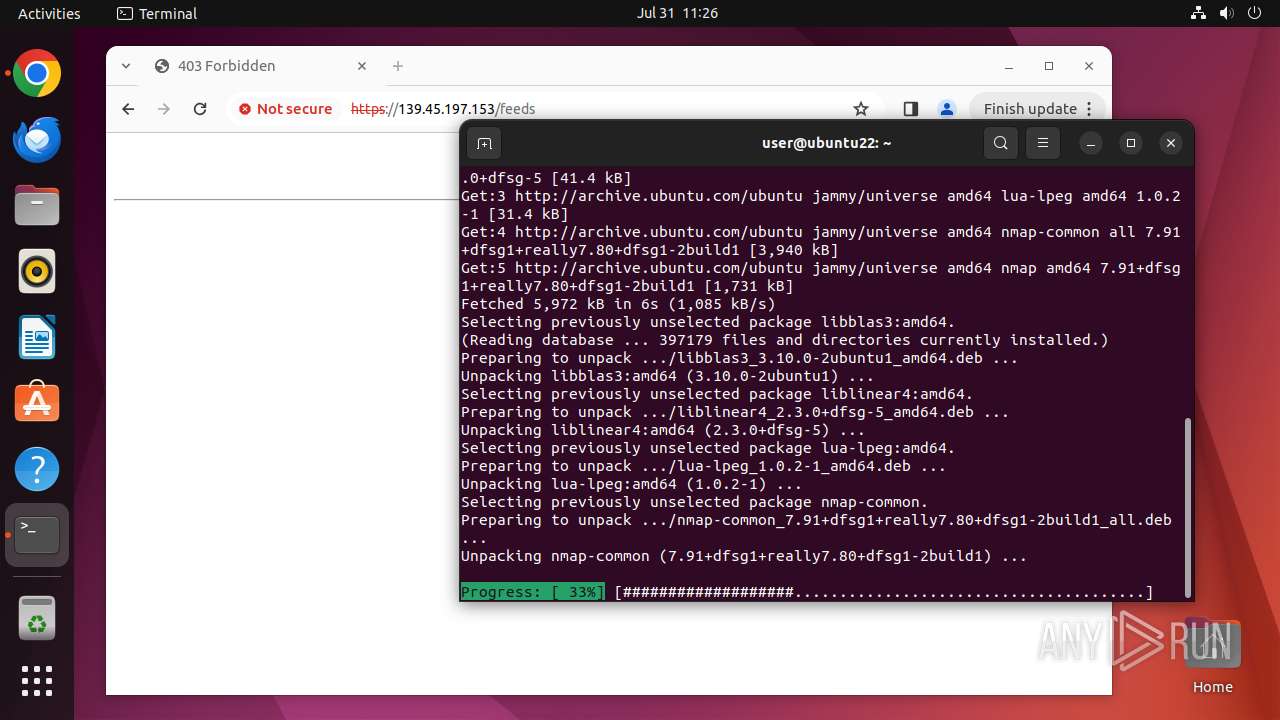Open terminal hamburger menu
Screen dimensions: 1280x720
point(1043,143)
